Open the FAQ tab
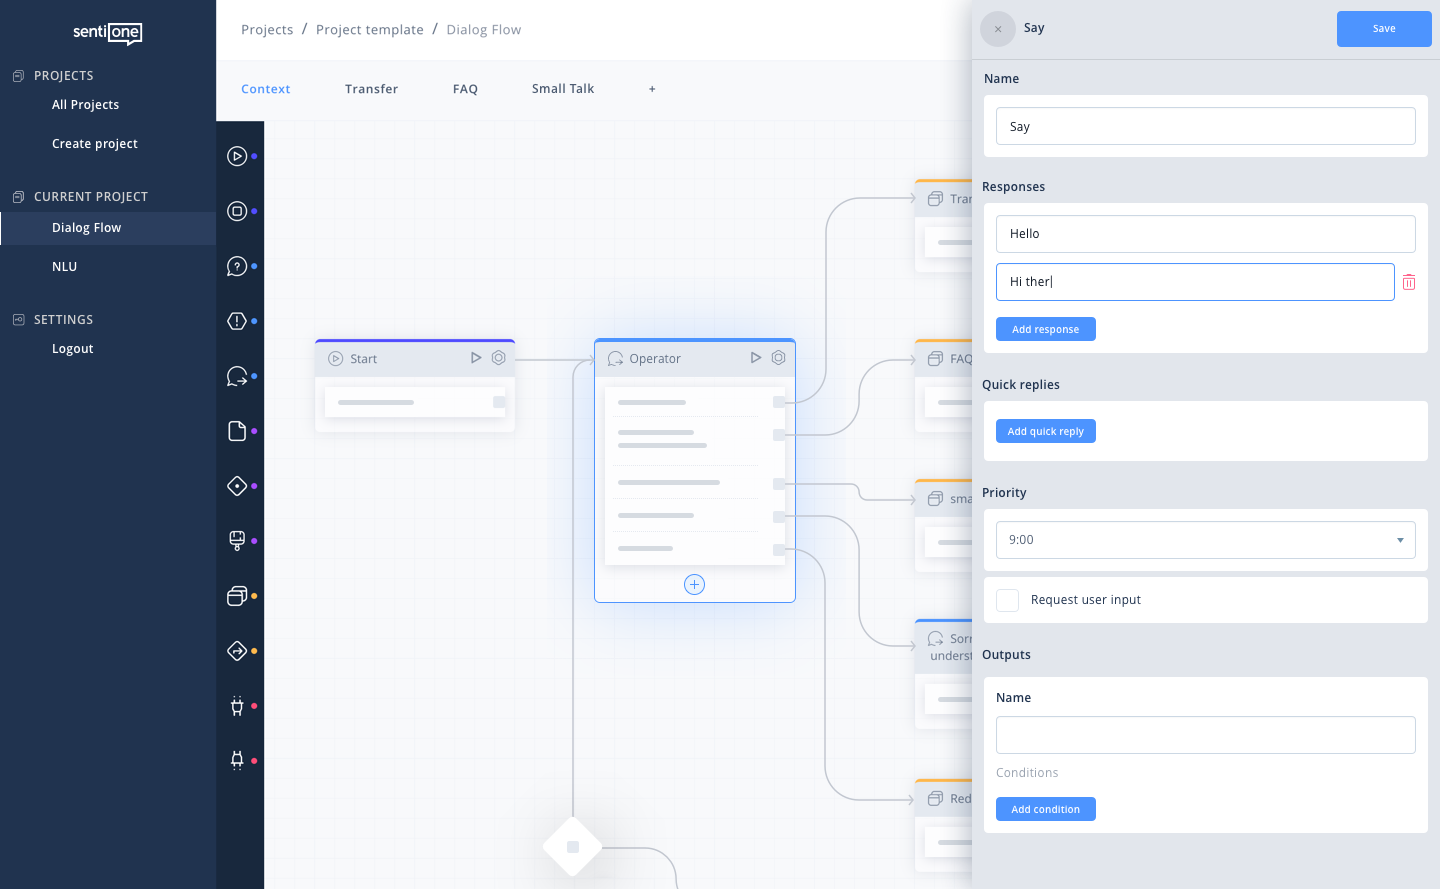 tap(465, 89)
